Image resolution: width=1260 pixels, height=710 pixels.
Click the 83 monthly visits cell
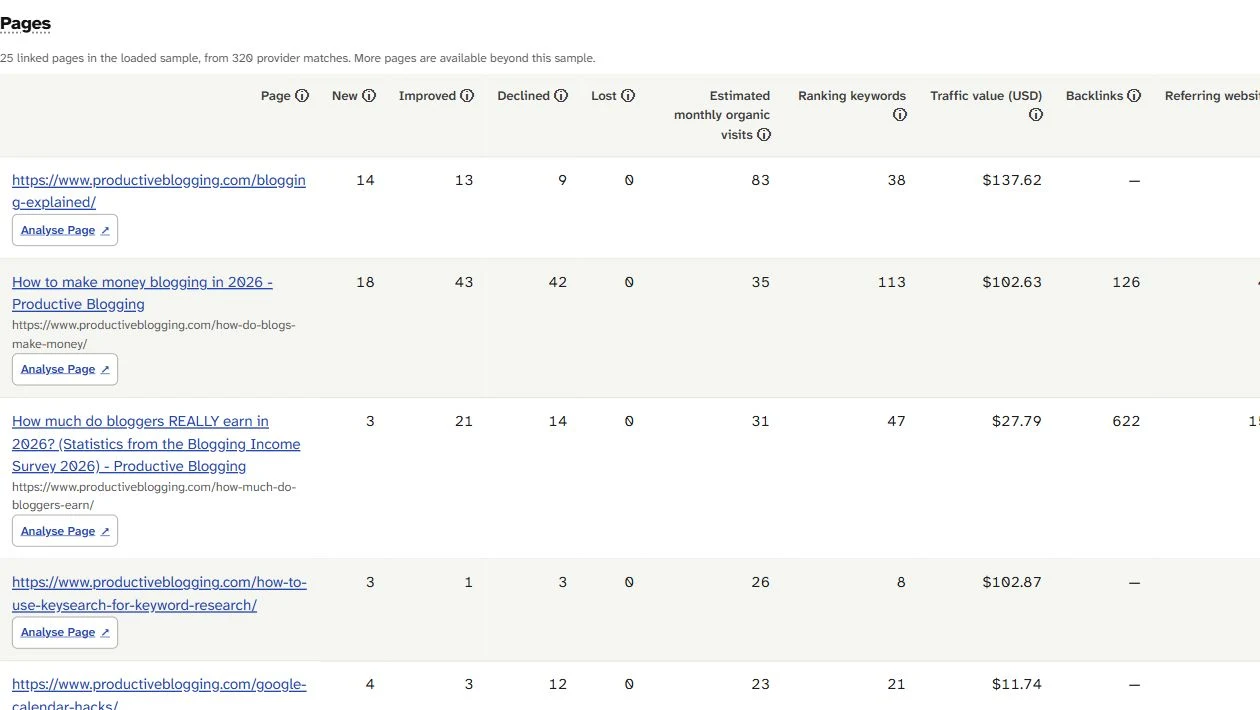click(761, 180)
